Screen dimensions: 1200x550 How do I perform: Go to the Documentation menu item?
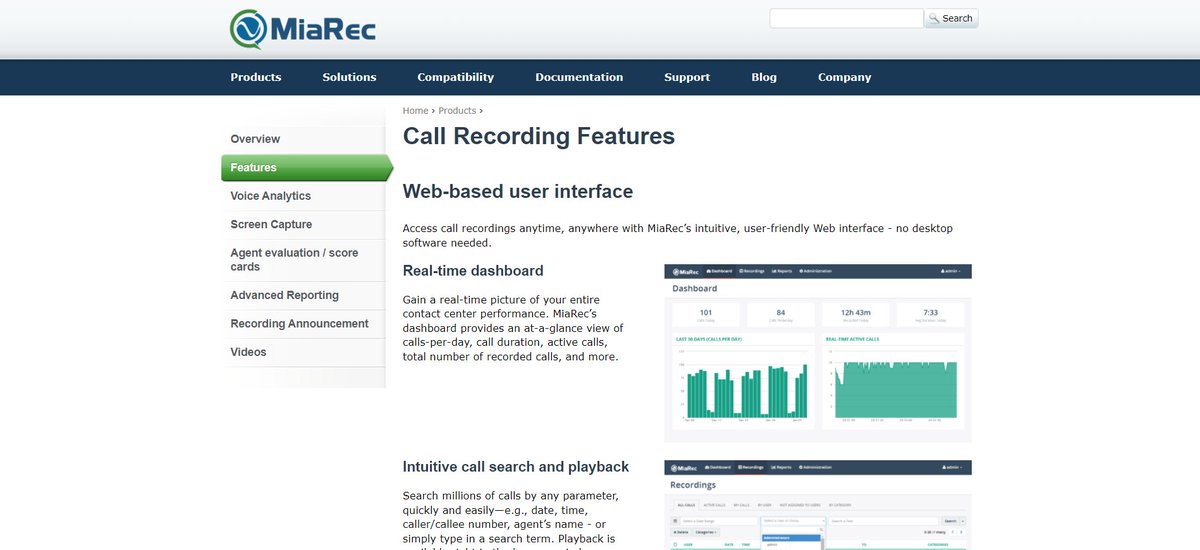pos(579,77)
